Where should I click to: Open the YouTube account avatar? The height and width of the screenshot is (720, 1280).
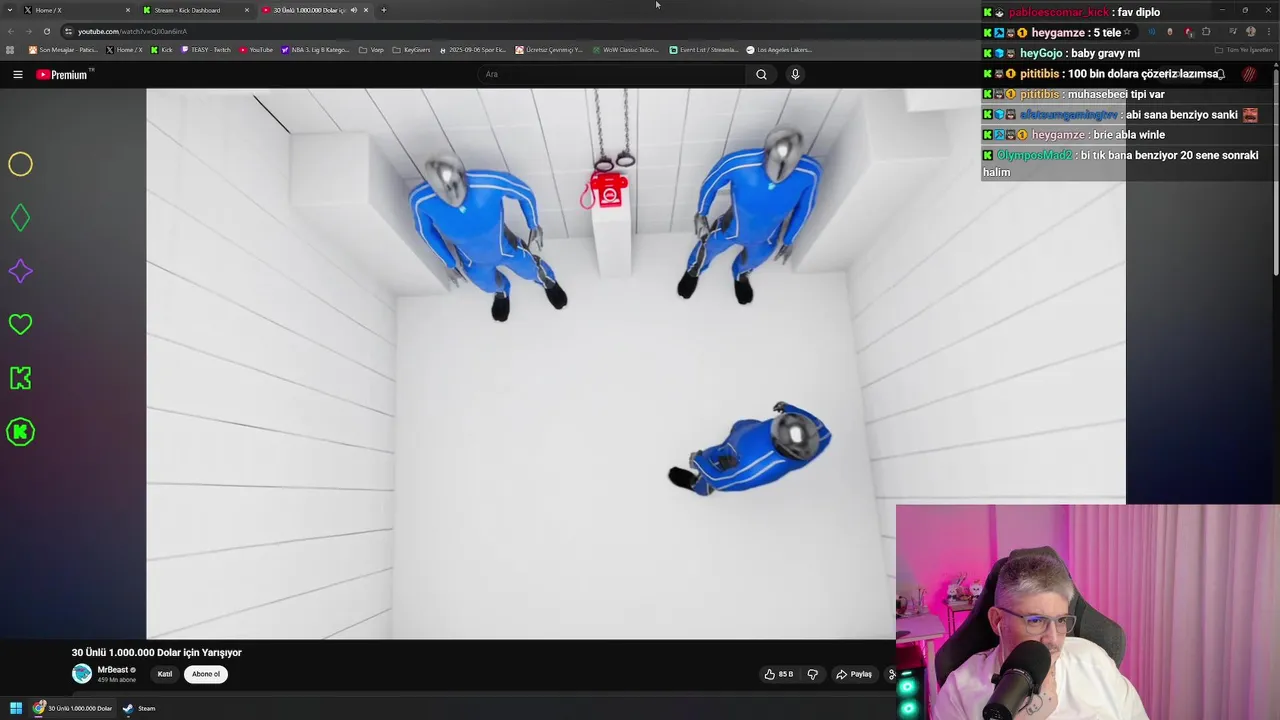tap(1249, 74)
